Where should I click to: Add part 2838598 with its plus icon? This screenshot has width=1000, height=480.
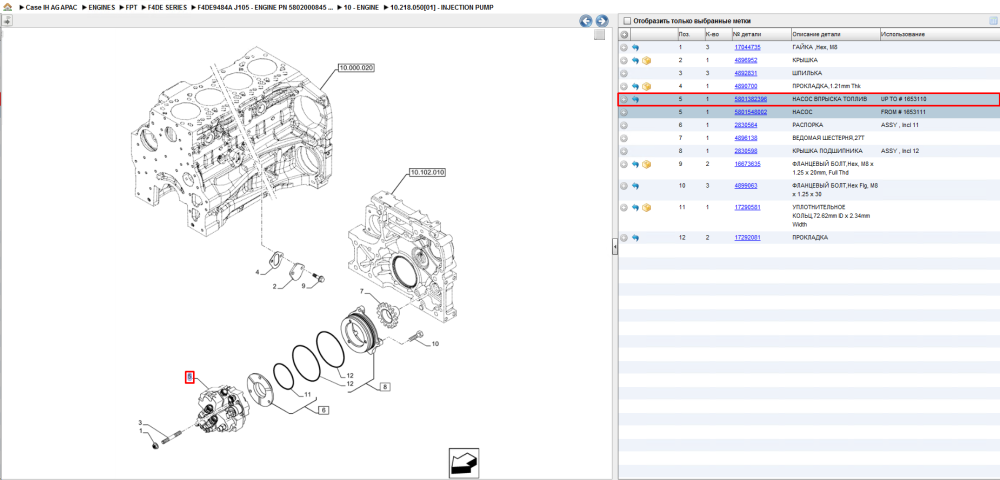pyautogui.click(x=624, y=151)
